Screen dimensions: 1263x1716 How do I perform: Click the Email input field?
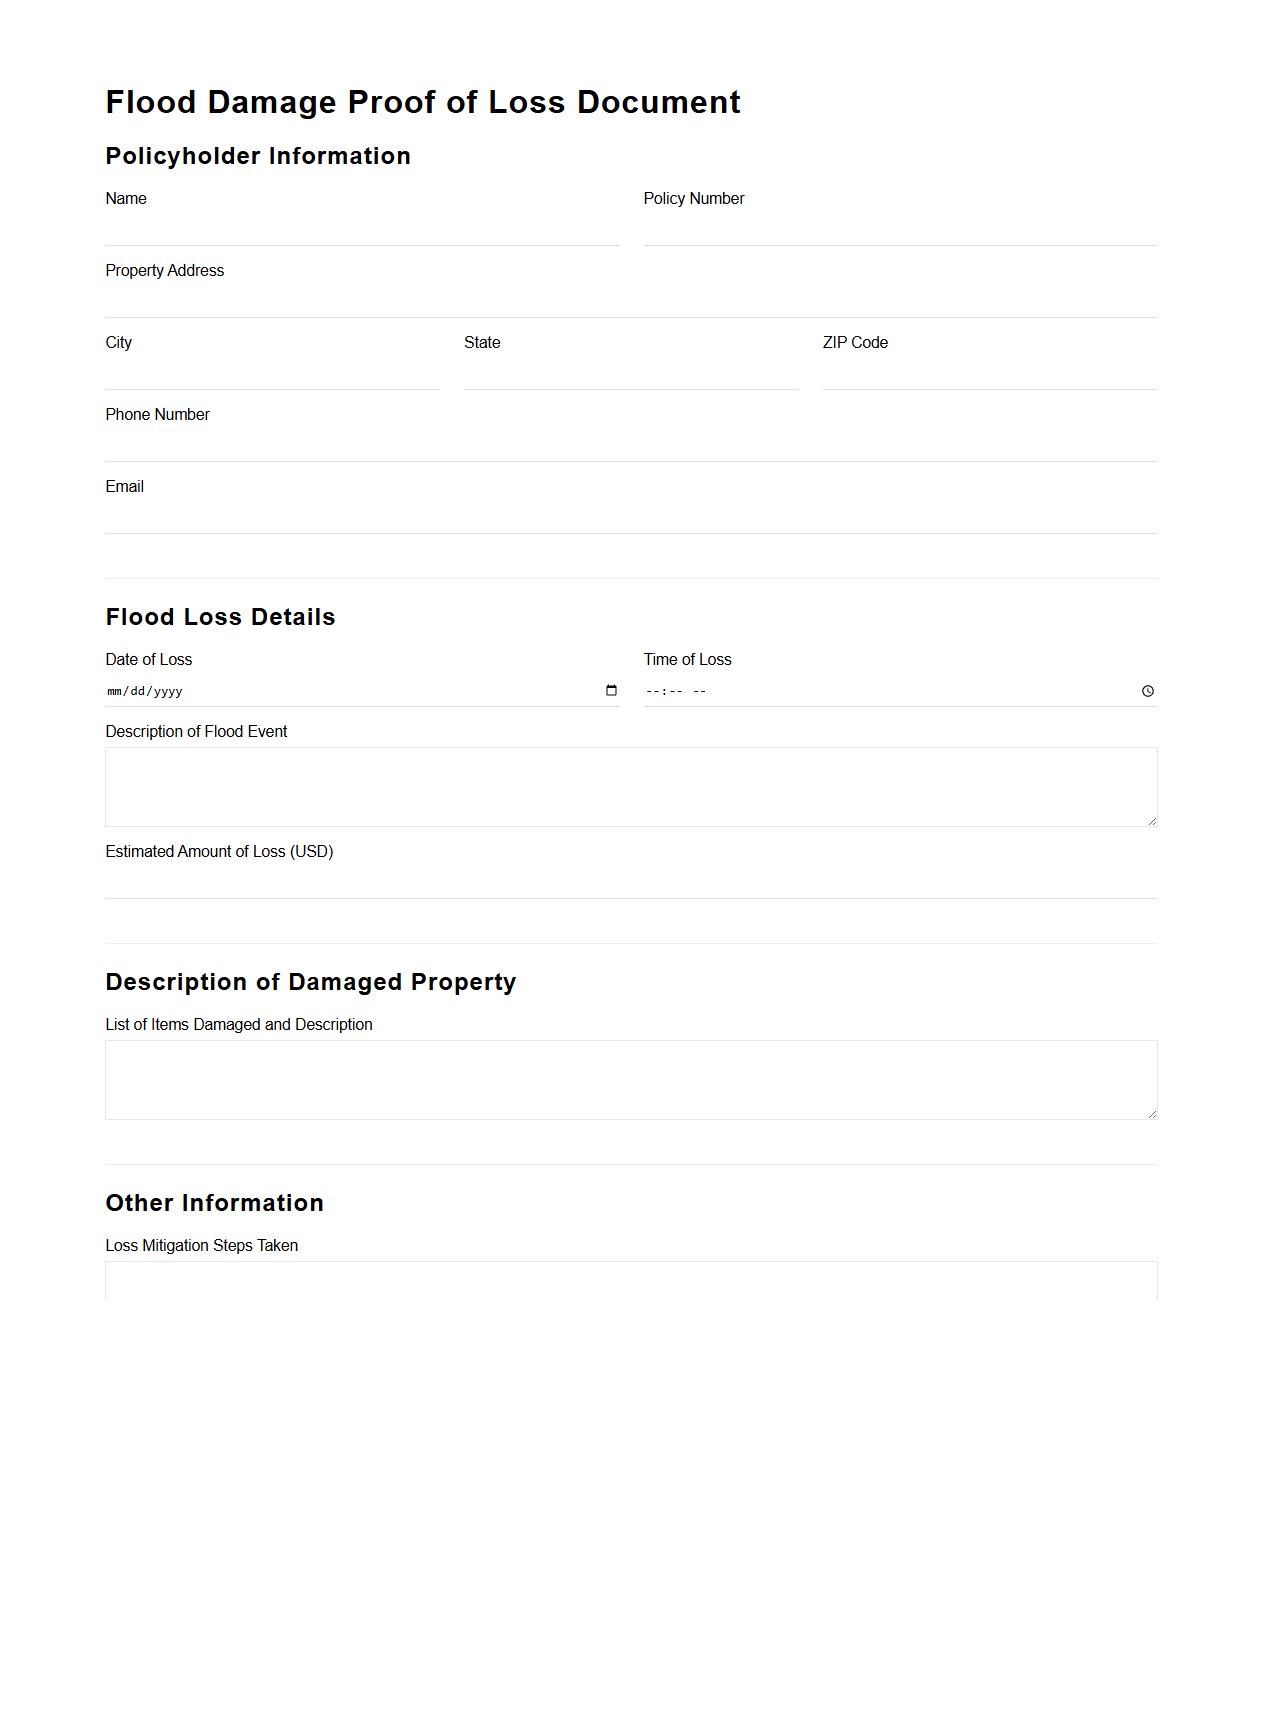click(630, 518)
